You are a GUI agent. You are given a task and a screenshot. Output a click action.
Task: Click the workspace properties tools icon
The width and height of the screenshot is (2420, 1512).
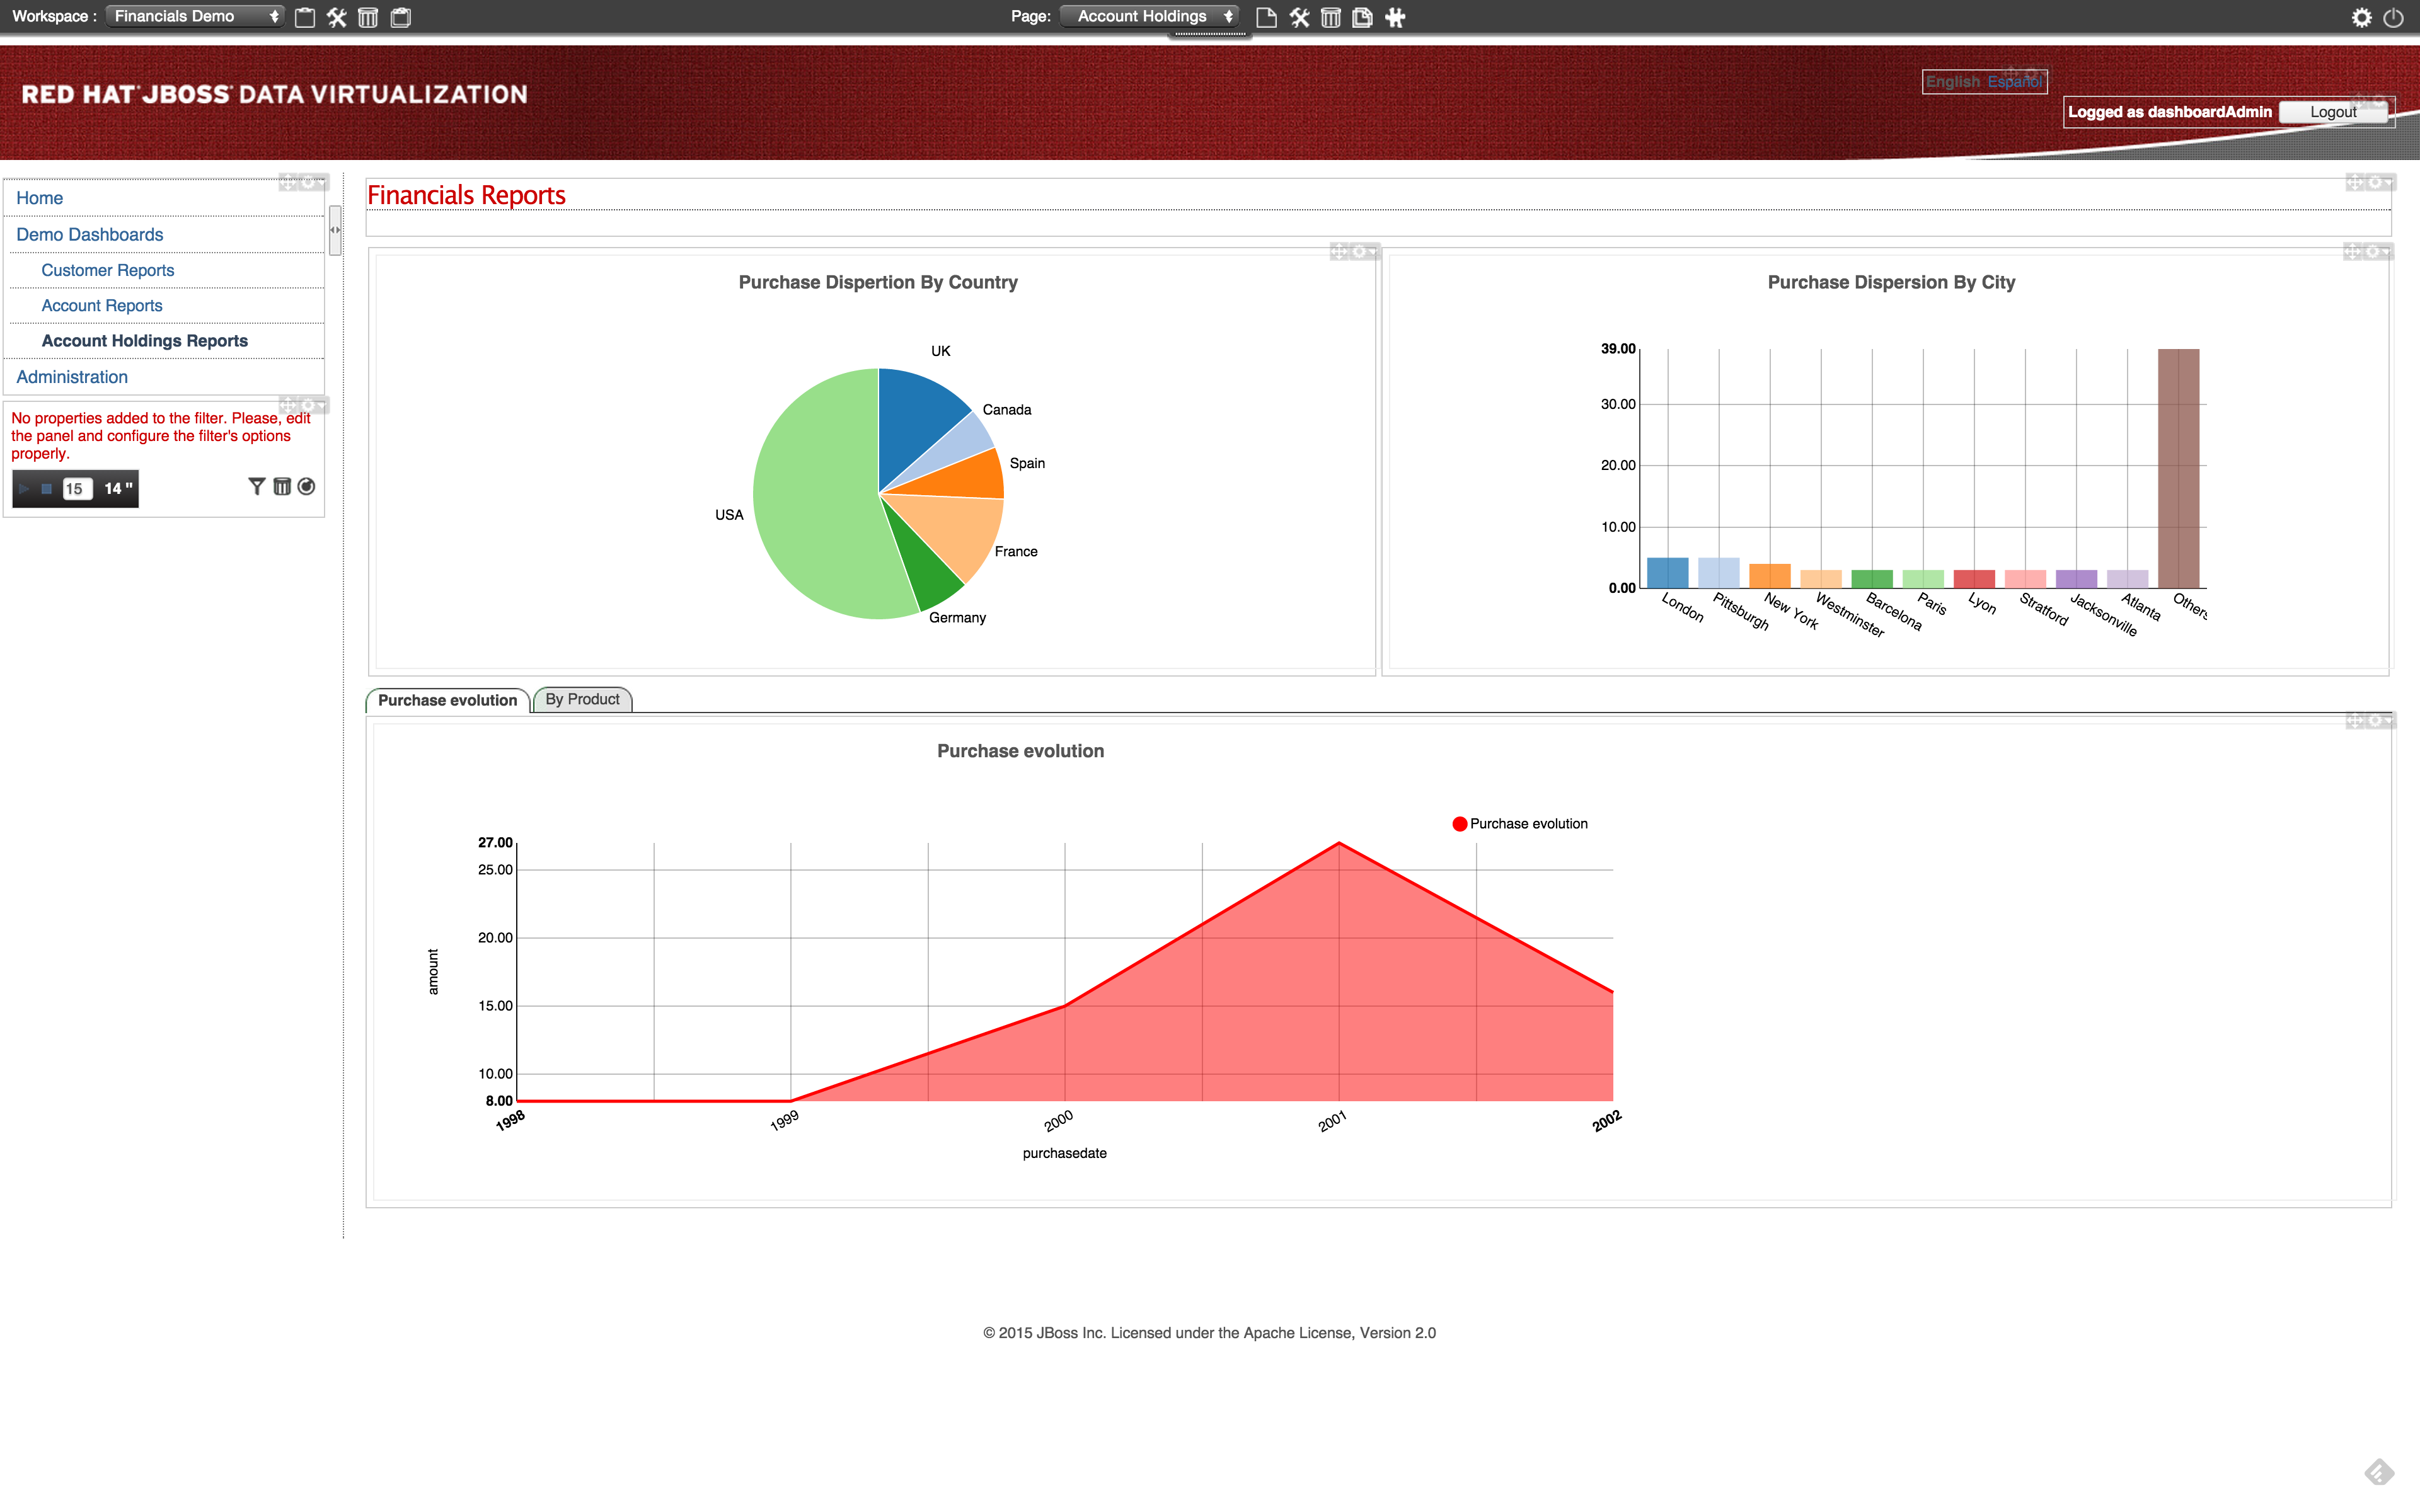(x=337, y=17)
